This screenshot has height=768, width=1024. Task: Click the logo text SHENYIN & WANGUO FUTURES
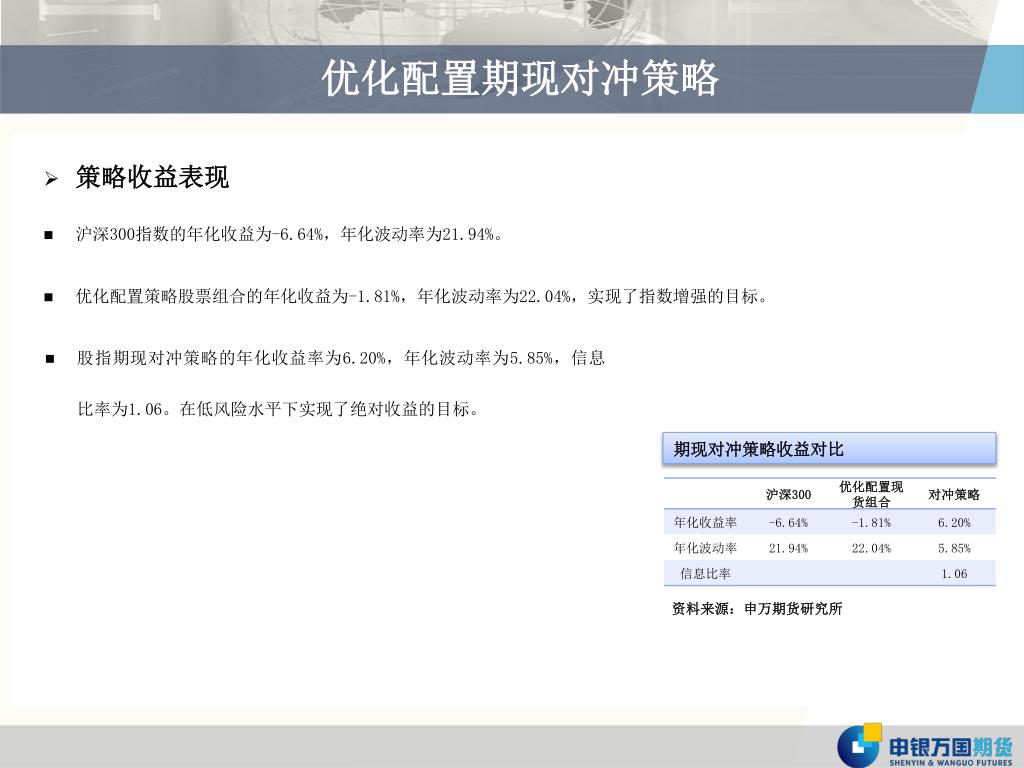[950, 762]
